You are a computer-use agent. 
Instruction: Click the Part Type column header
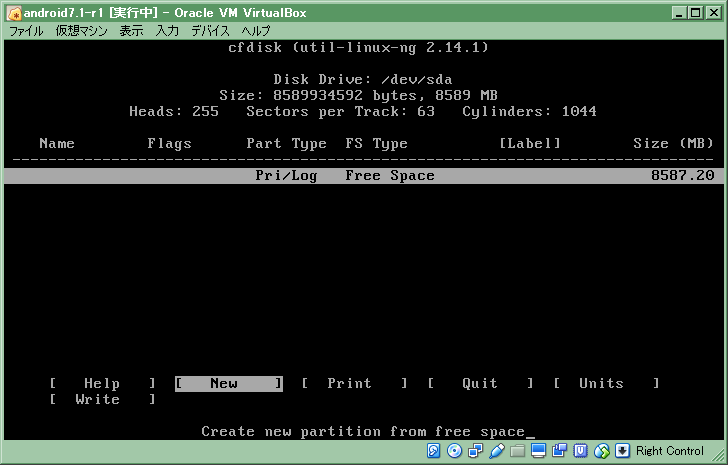[x=286, y=143]
